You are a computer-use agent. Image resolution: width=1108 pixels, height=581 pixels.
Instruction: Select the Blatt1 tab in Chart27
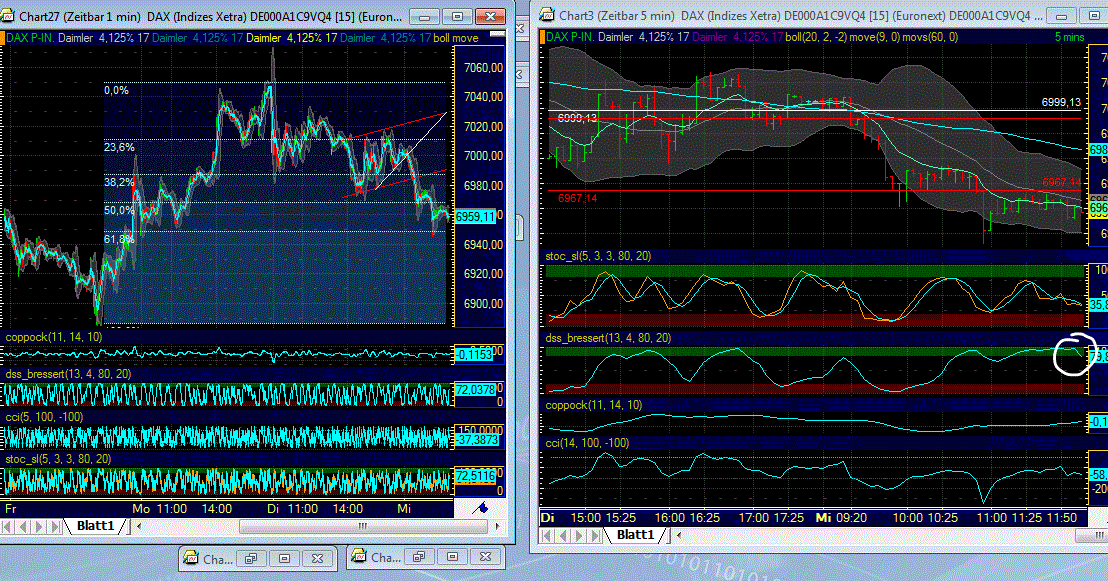tap(98, 526)
